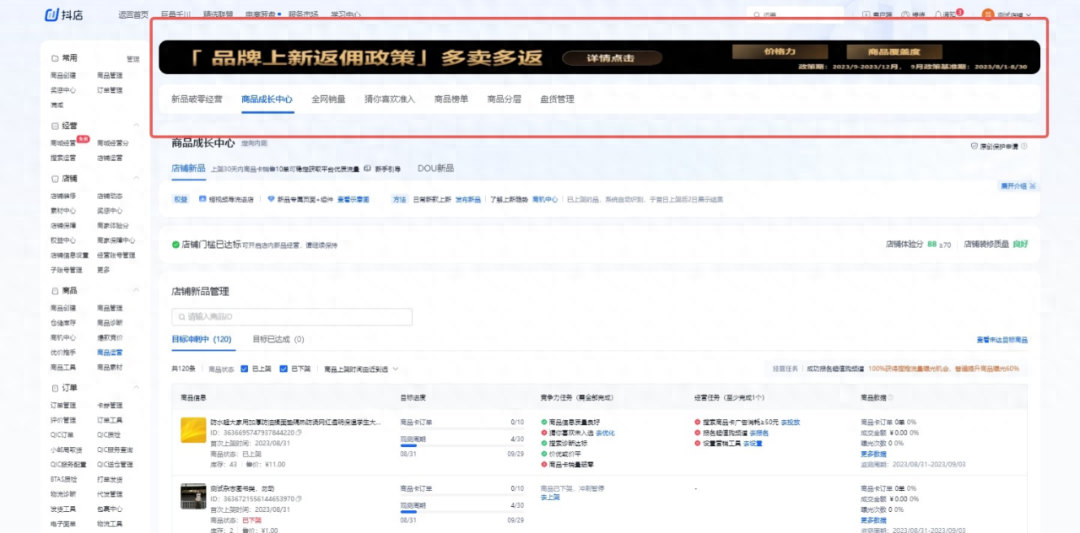Click the 常用 section folder icon

click(55, 59)
